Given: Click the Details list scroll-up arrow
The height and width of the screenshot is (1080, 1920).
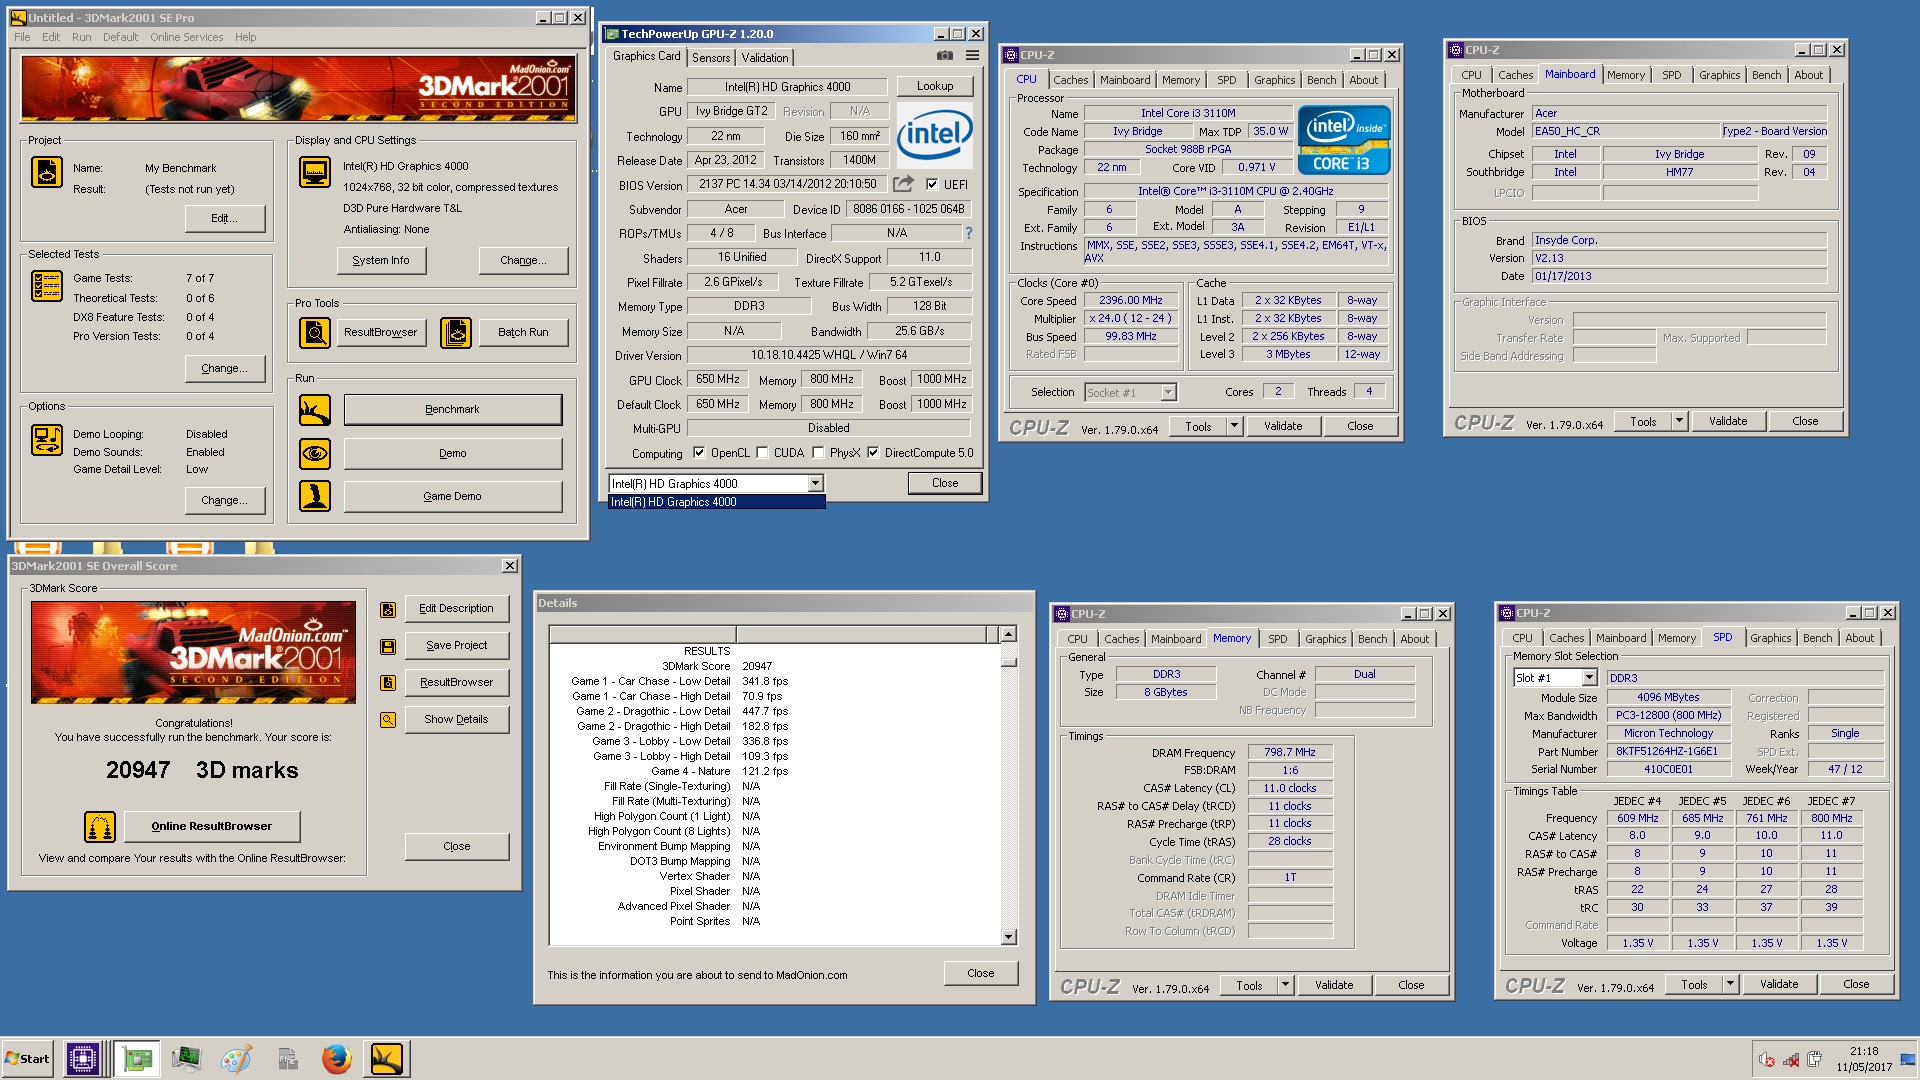Looking at the screenshot, I should coord(1008,634).
